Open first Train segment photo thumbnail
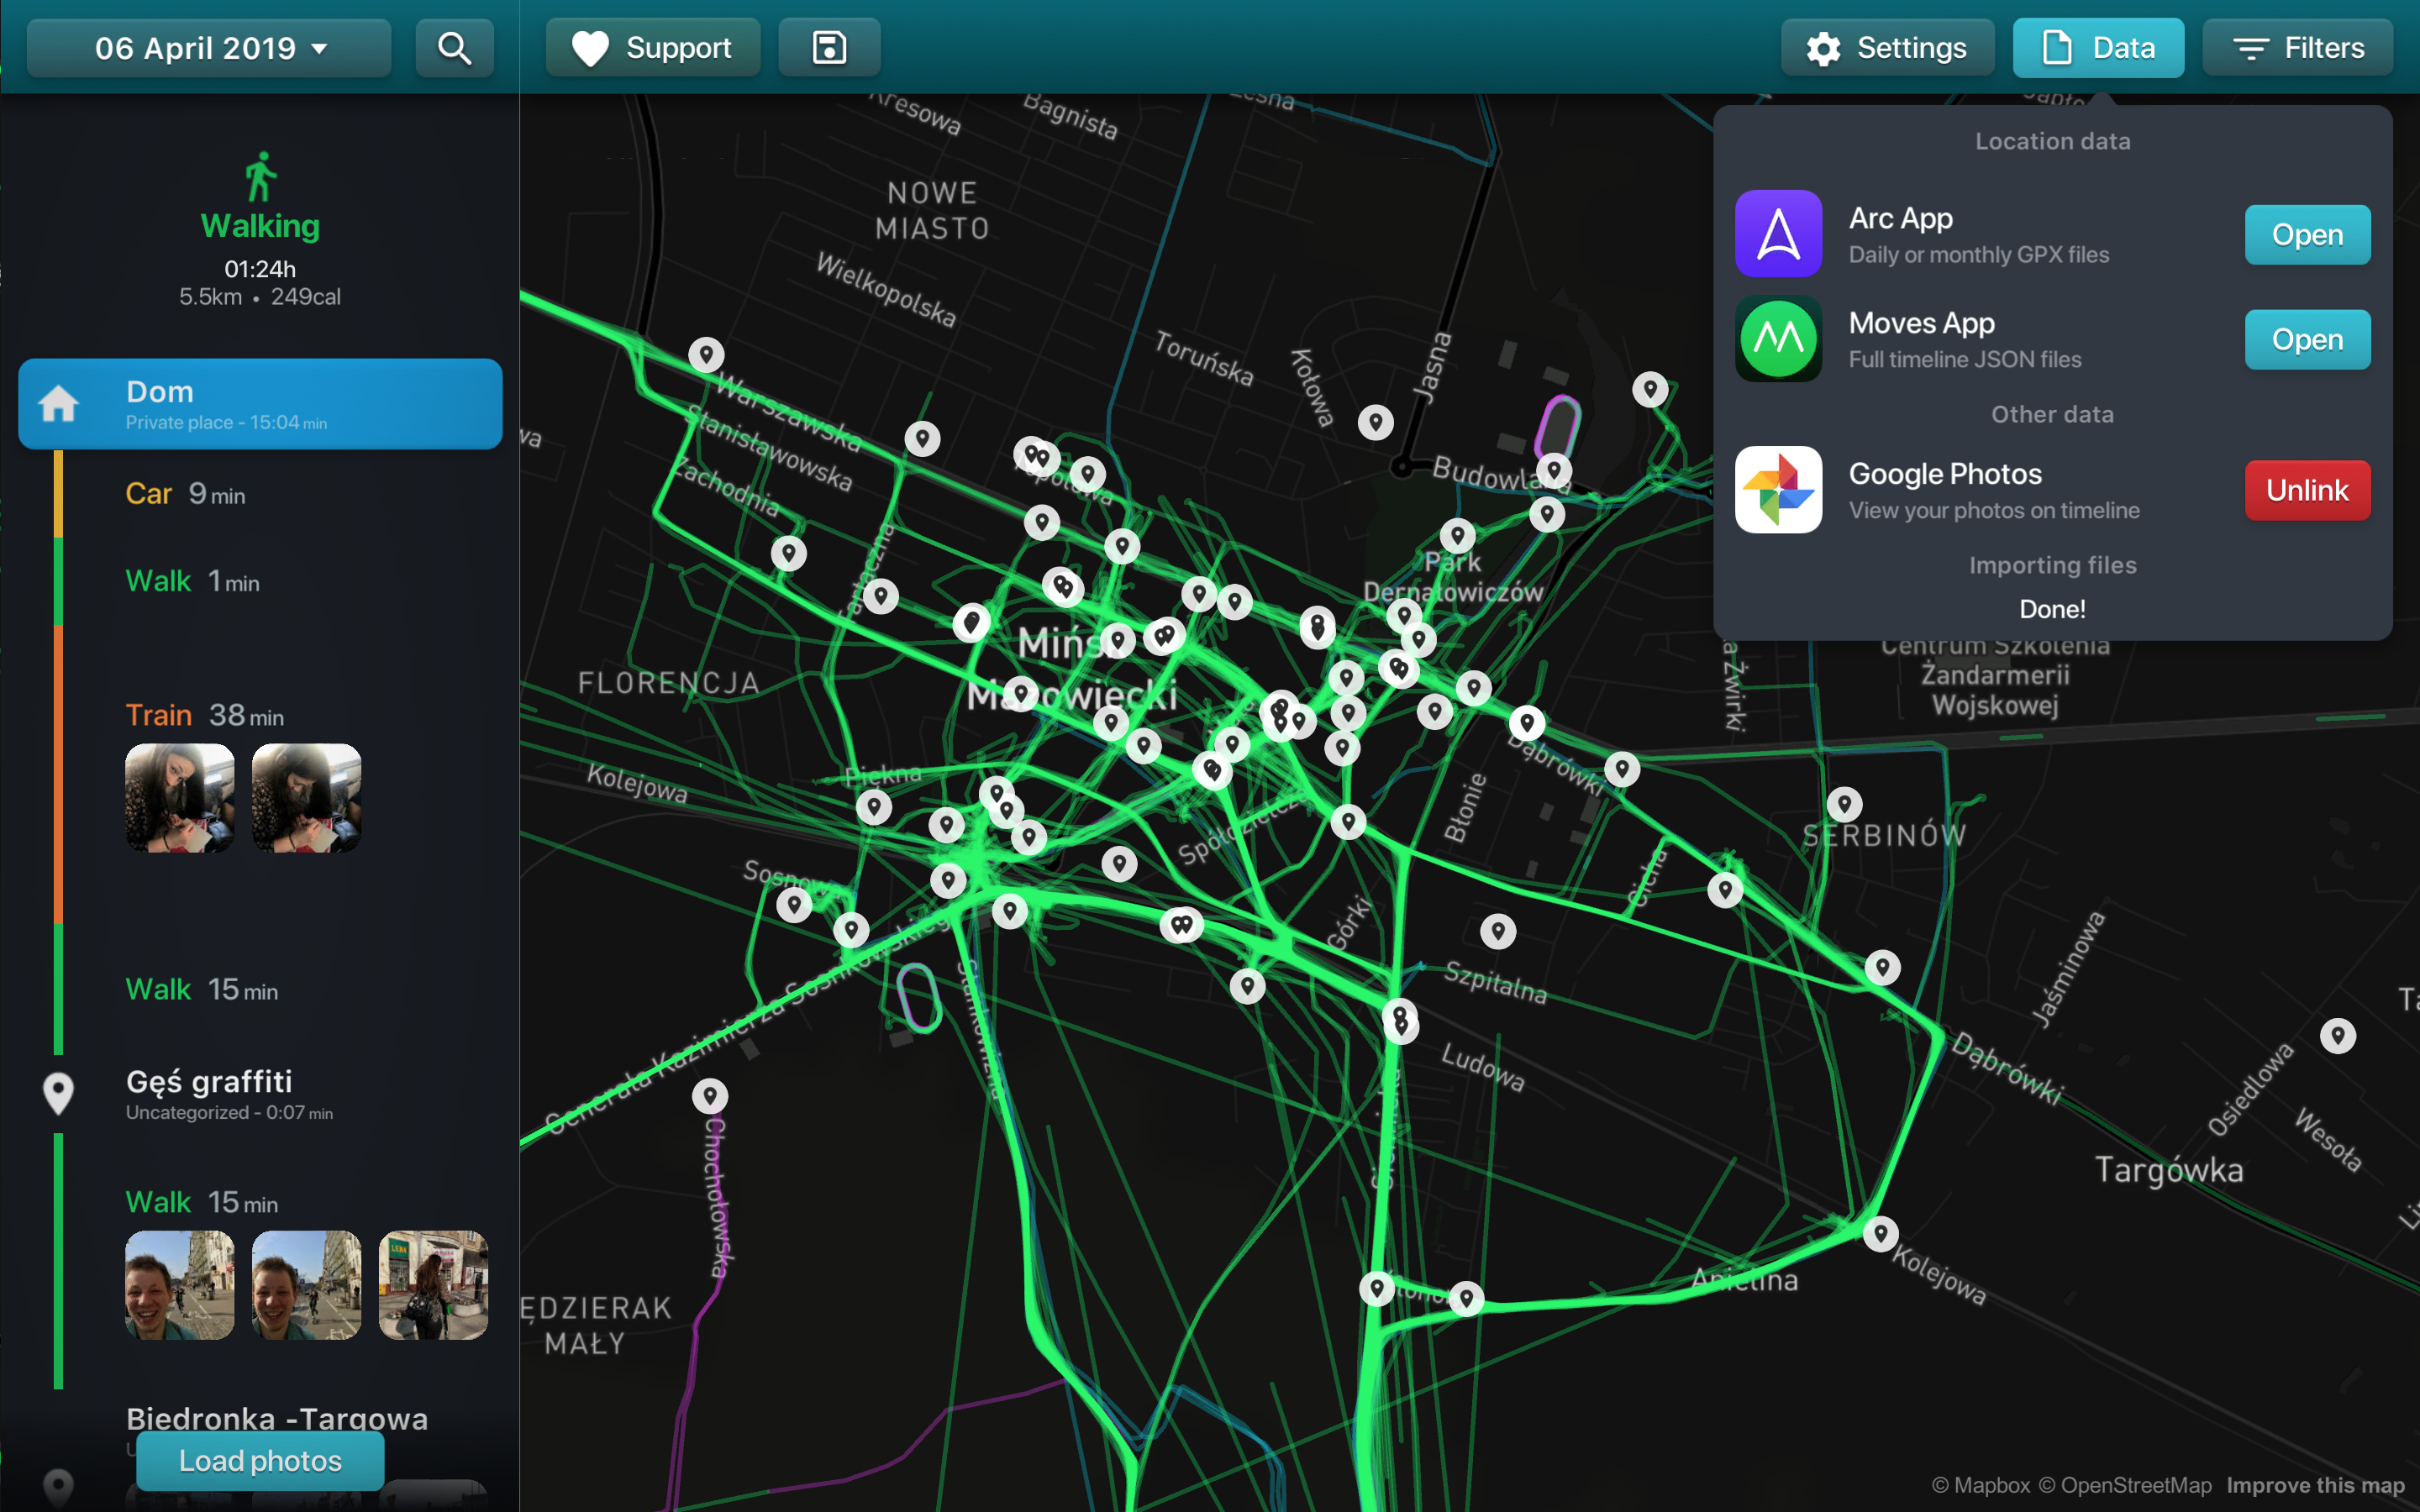2420x1512 pixels. point(180,798)
